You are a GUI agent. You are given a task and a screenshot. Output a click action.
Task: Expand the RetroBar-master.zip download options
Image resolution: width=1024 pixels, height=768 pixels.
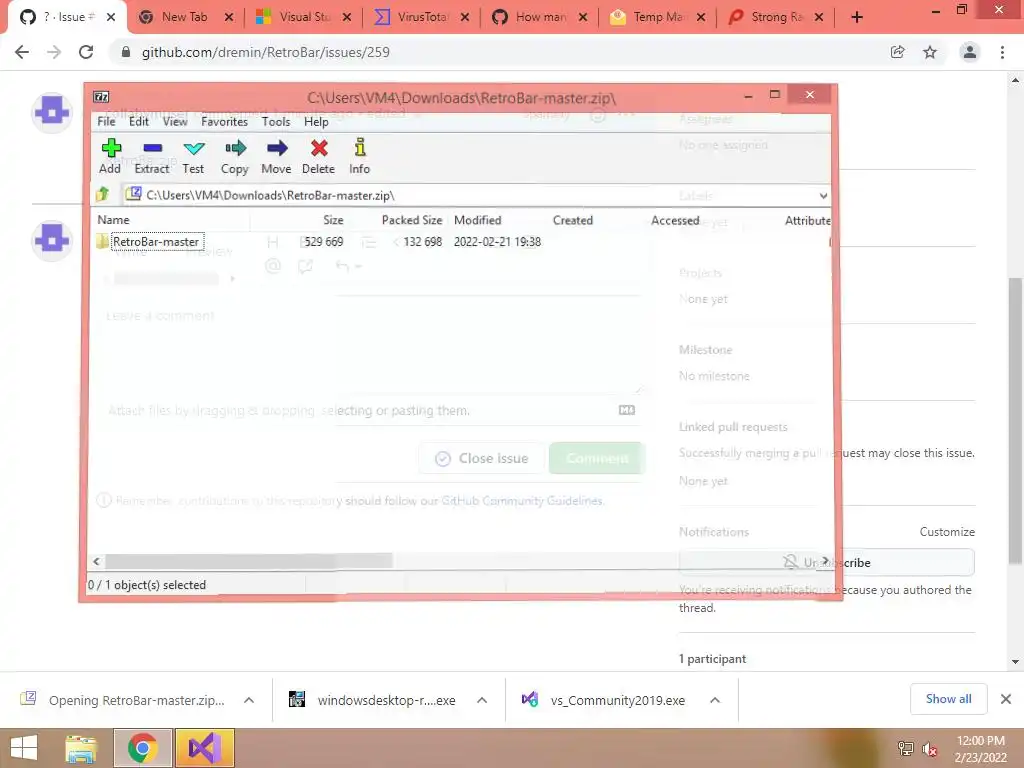249,700
